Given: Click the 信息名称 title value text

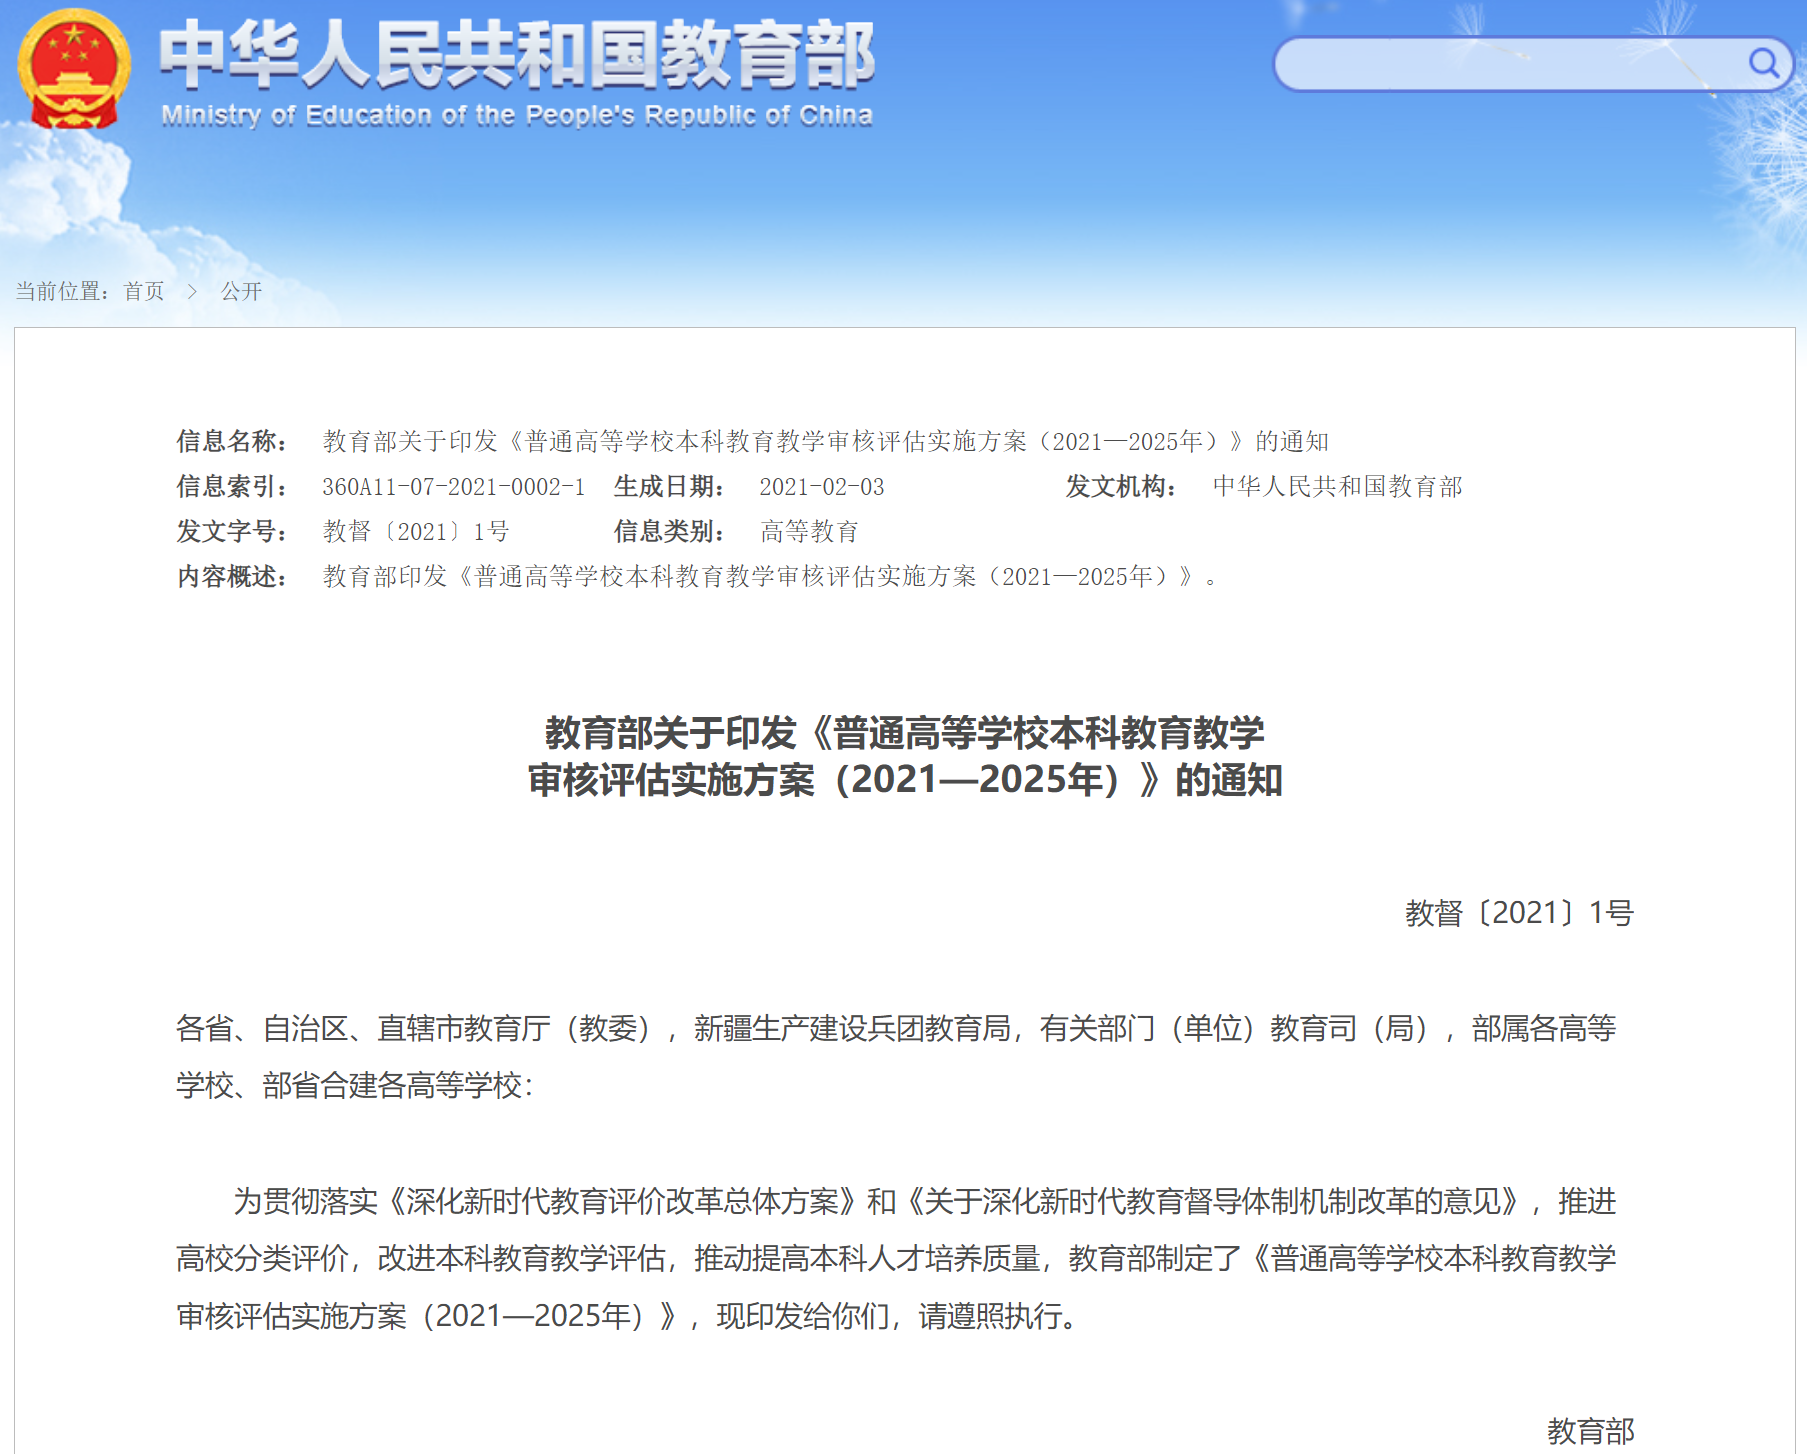Looking at the screenshot, I should click(825, 442).
